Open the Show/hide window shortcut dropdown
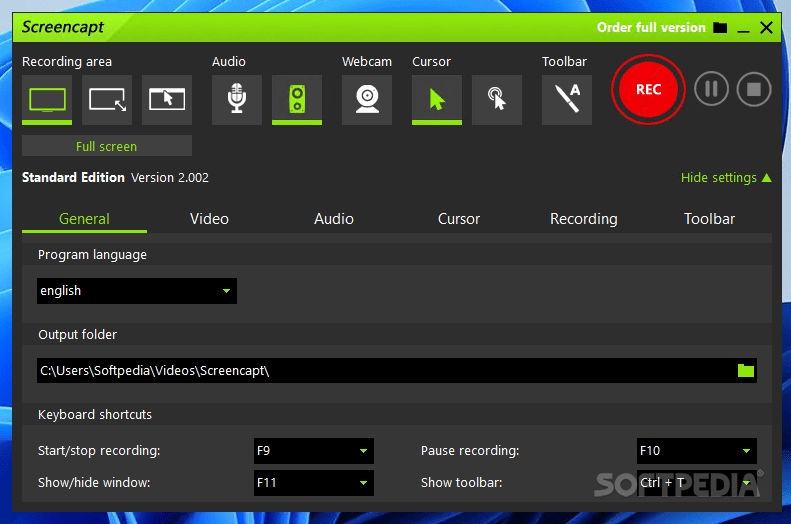 (x=314, y=483)
